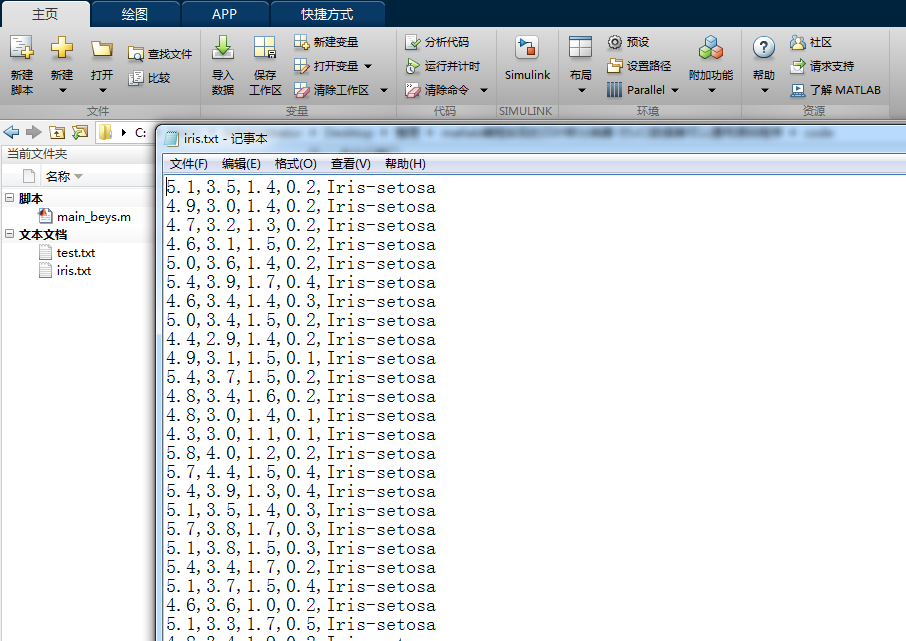Click the 新建 yellow plus icon
The image size is (906, 641).
(62, 49)
